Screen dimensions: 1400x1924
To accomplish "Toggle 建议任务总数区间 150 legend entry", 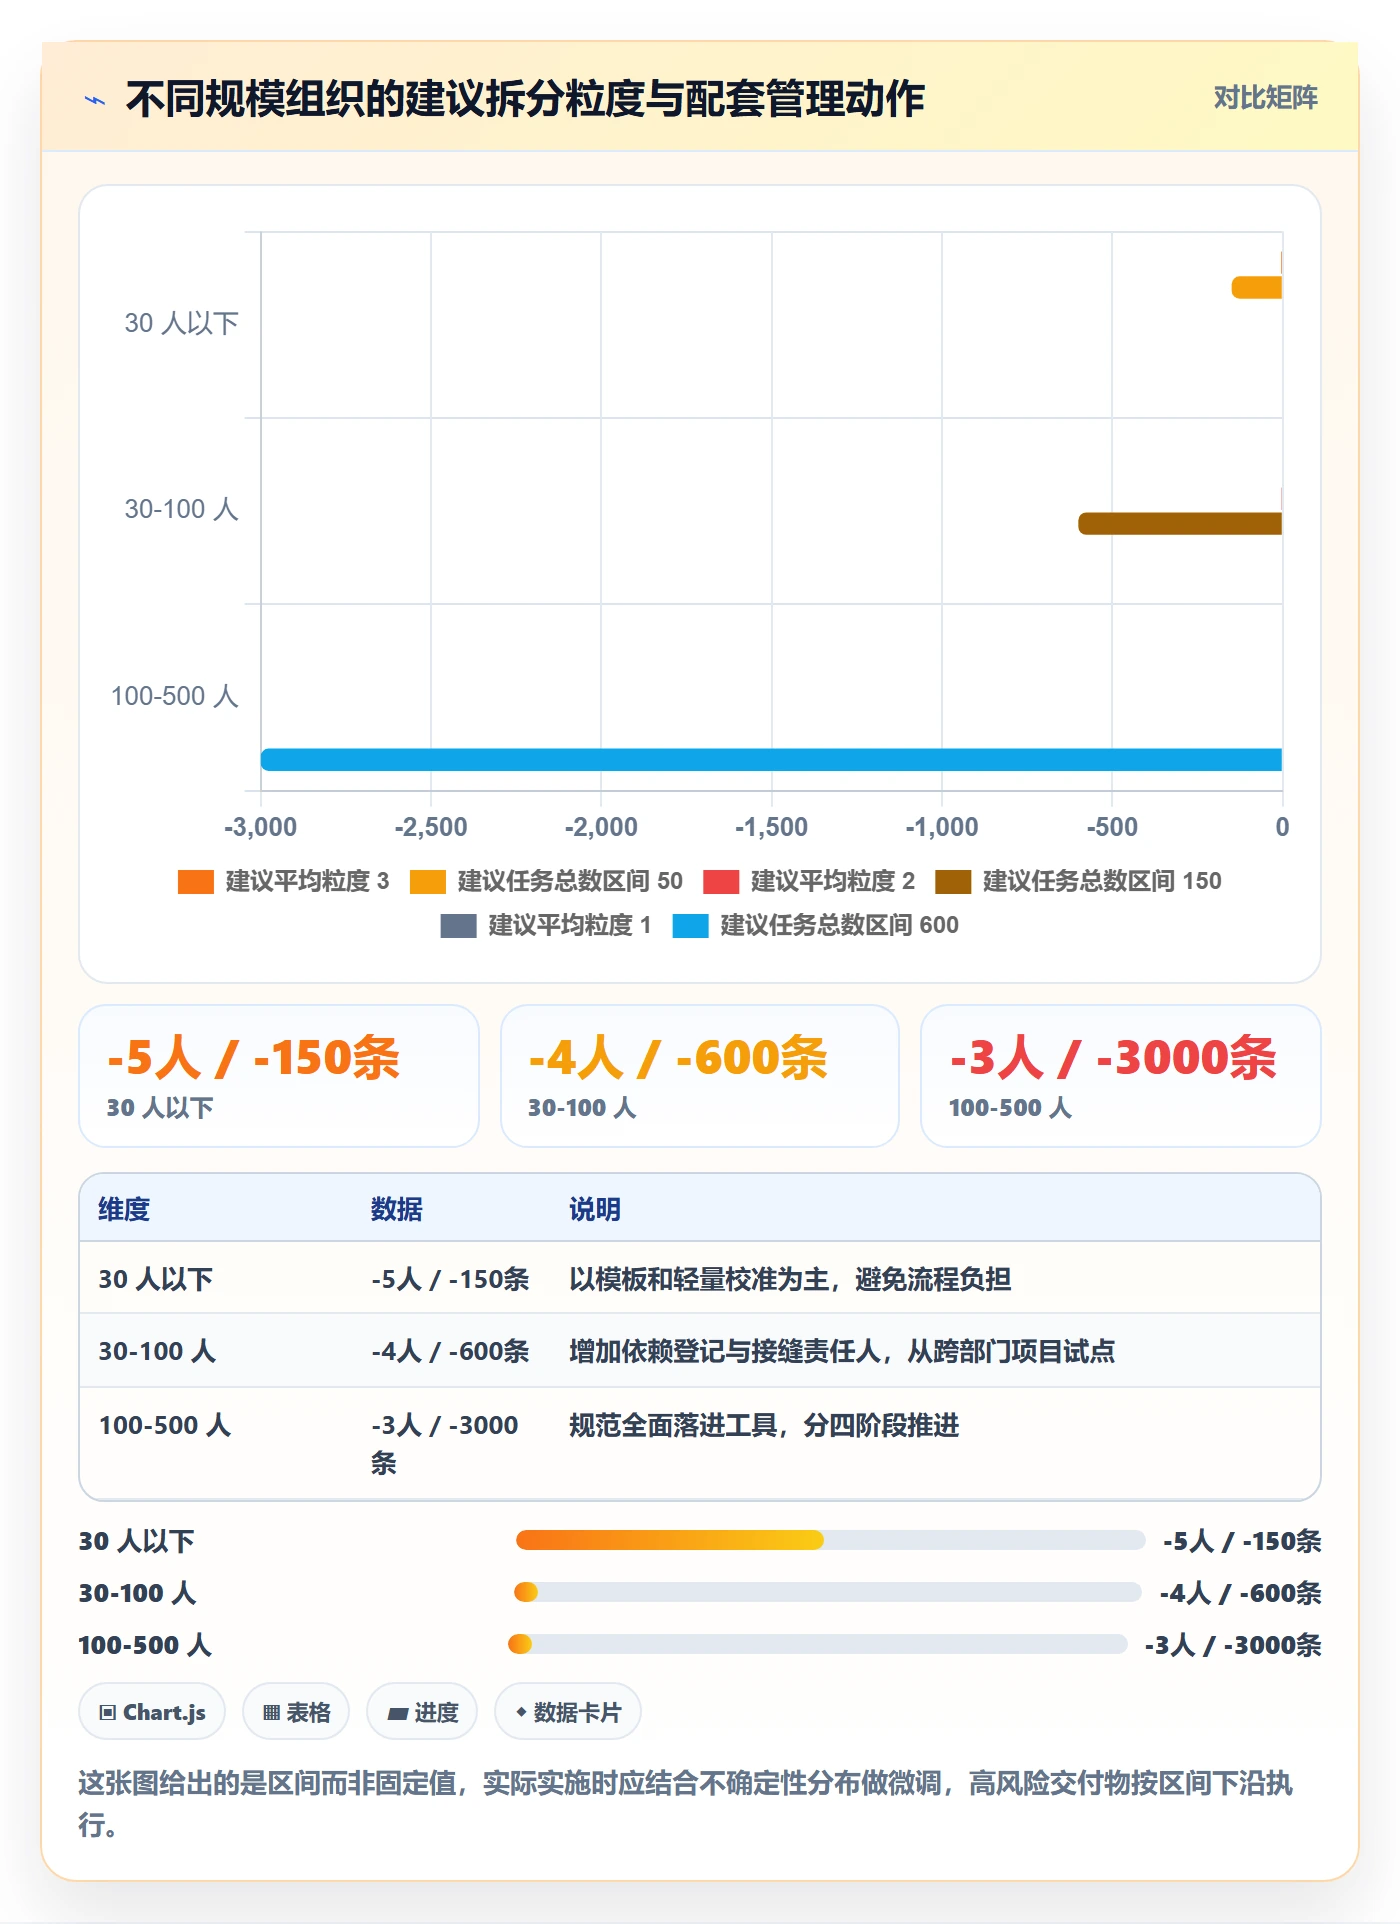I will tap(1078, 881).
